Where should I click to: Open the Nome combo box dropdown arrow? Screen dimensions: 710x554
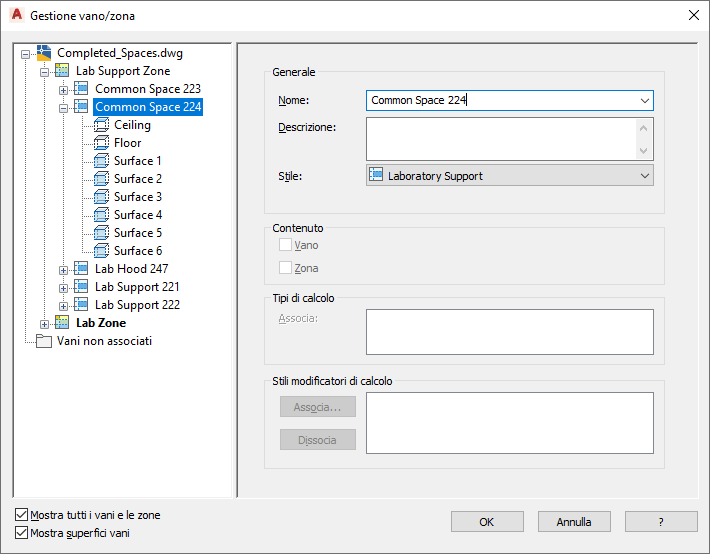(x=645, y=101)
